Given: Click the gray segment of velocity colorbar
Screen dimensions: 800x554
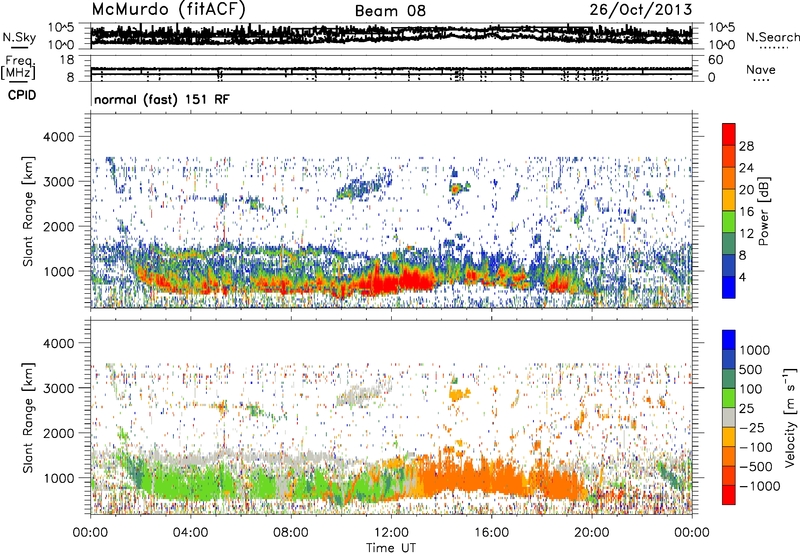Looking at the screenshot, I should pos(729,418).
